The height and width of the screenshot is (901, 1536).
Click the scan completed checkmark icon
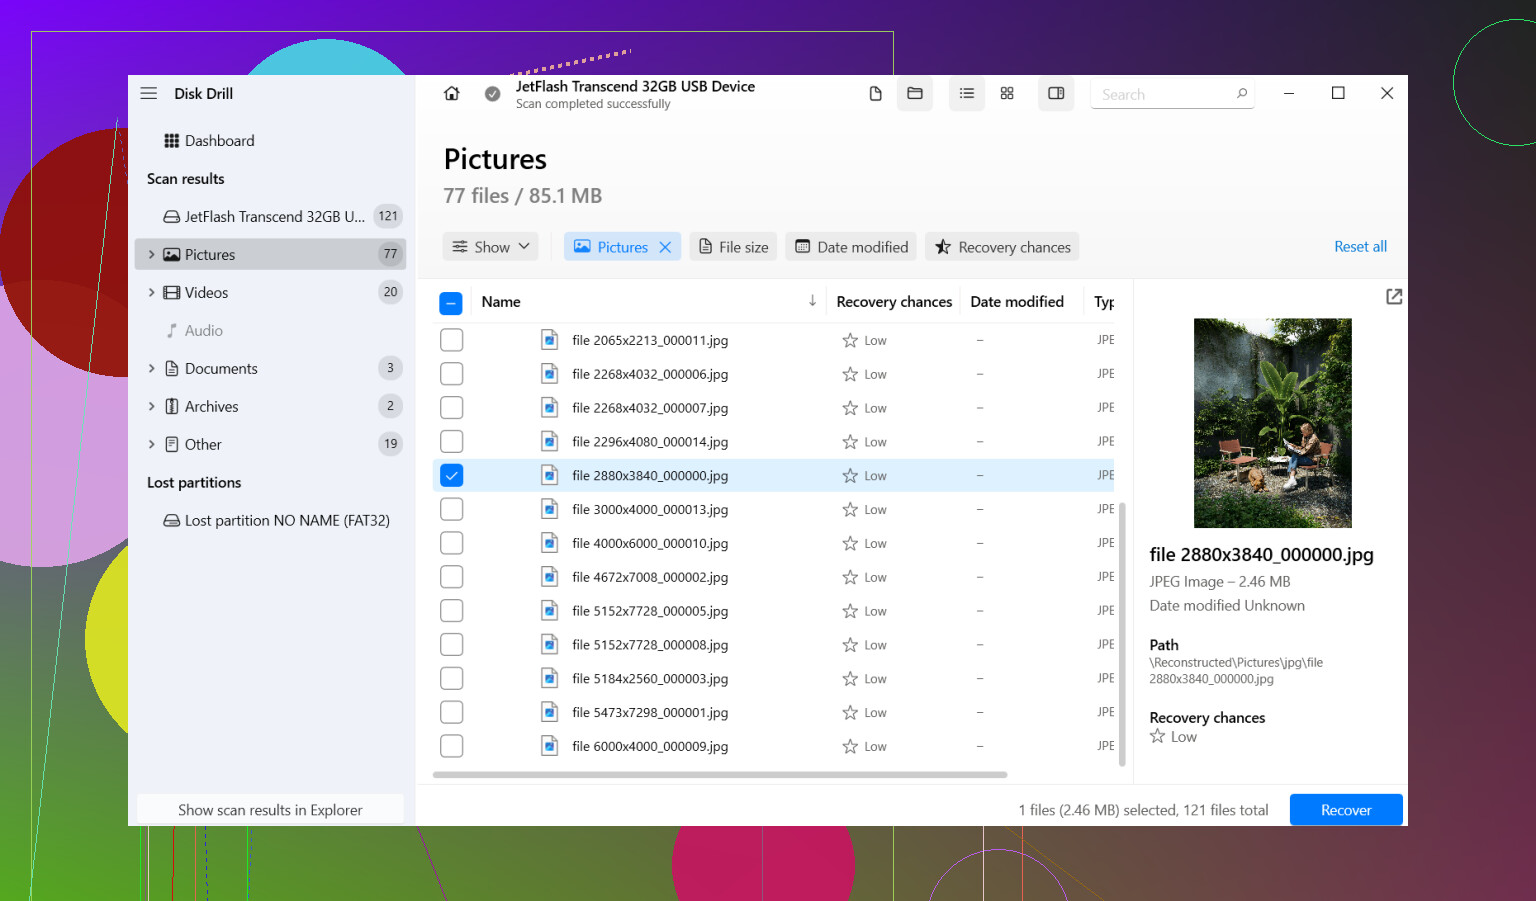(492, 93)
